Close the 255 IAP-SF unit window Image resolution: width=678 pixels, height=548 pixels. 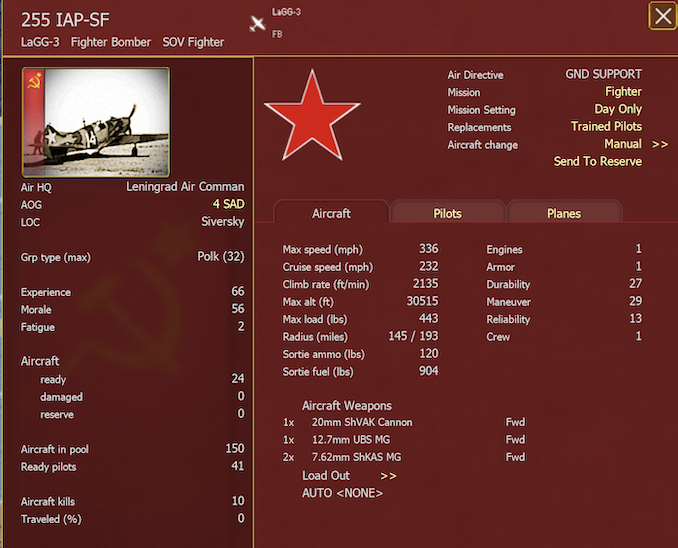663,16
